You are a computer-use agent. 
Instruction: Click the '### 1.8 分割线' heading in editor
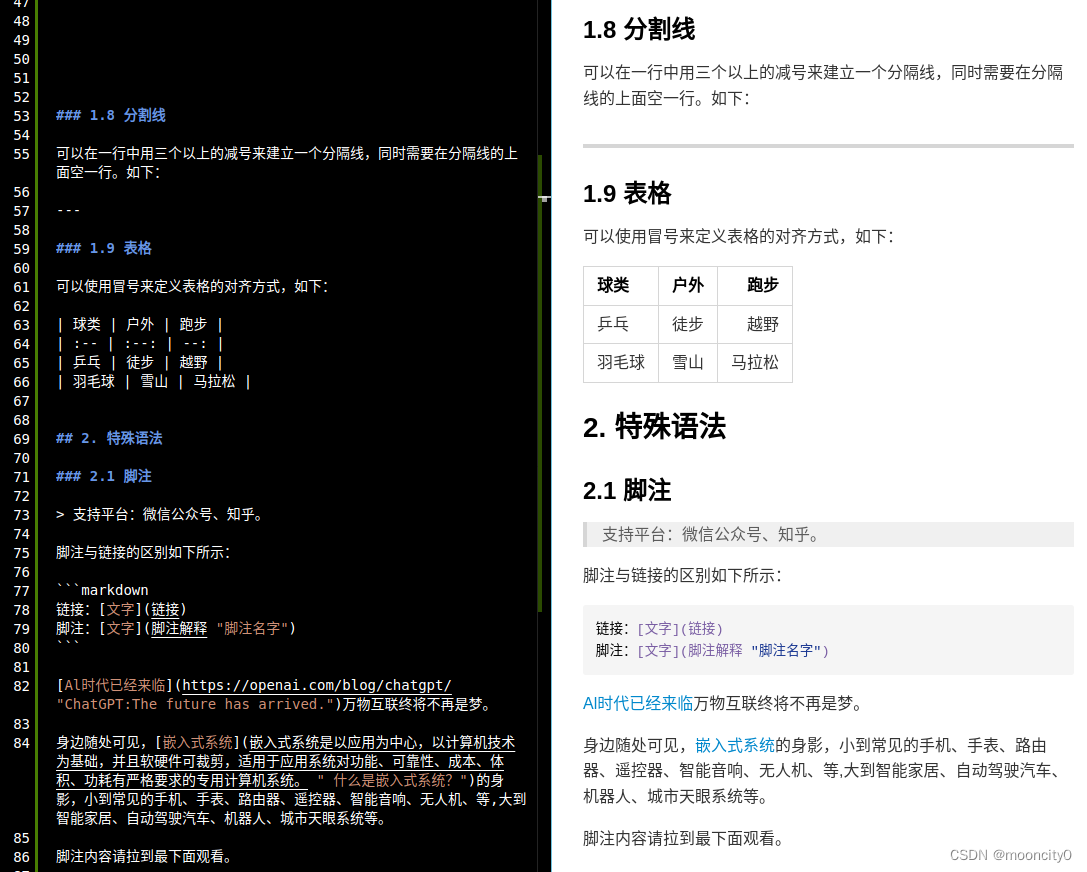pos(111,115)
